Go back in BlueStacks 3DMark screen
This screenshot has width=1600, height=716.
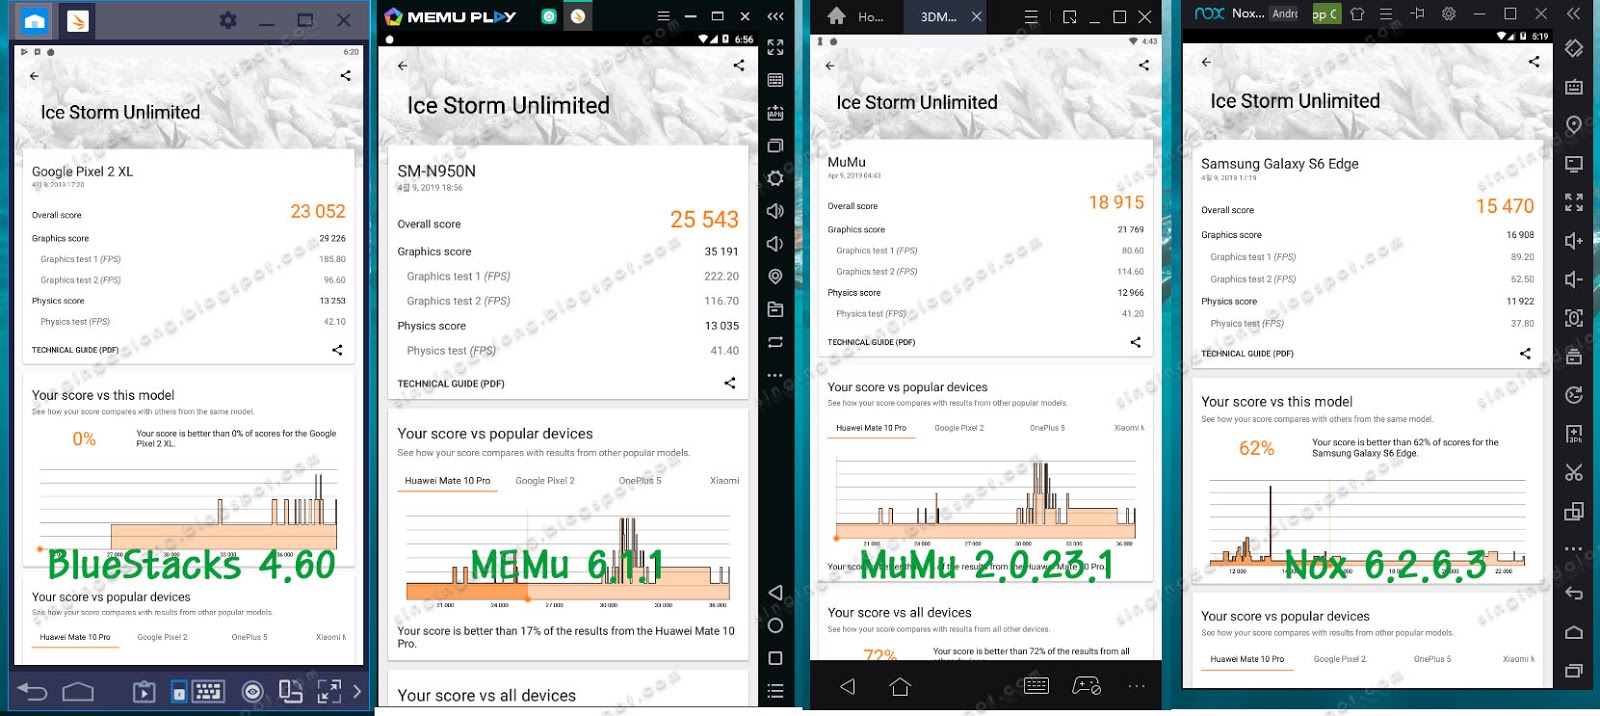pos(34,76)
